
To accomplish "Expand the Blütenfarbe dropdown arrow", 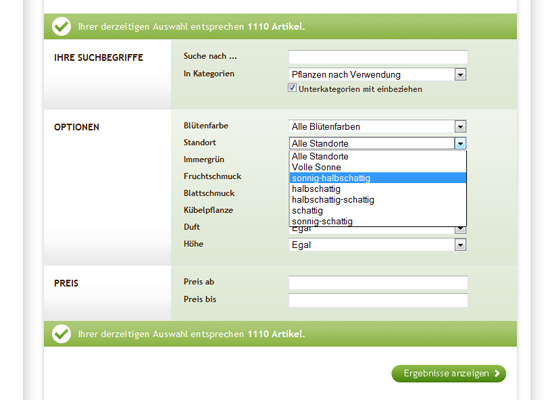I will click(x=461, y=127).
